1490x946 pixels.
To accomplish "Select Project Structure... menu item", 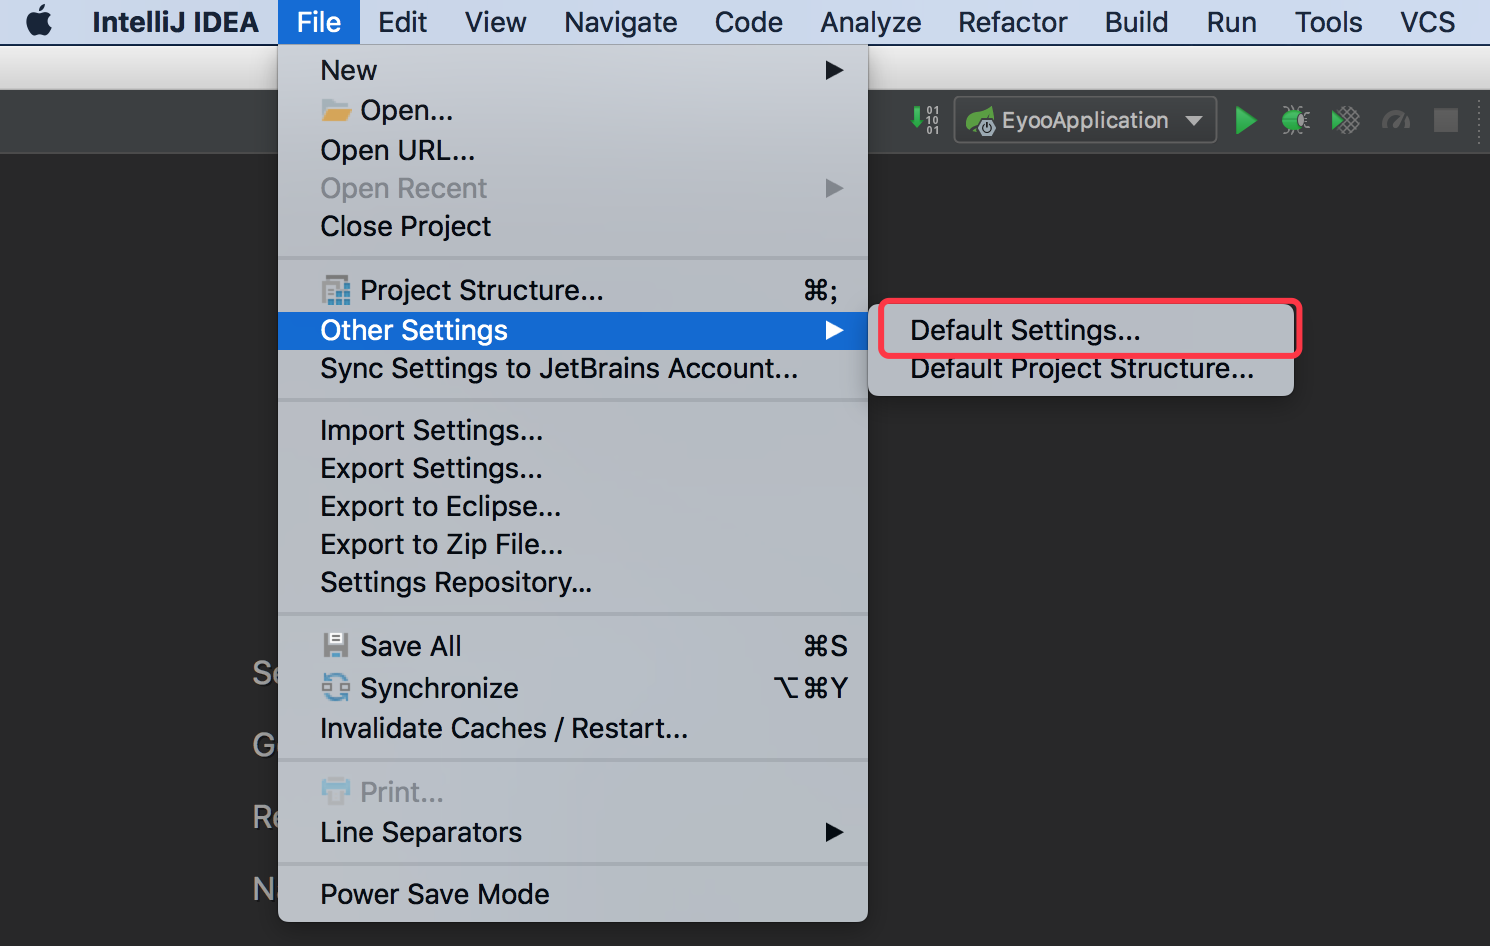I will [x=481, y=290].
